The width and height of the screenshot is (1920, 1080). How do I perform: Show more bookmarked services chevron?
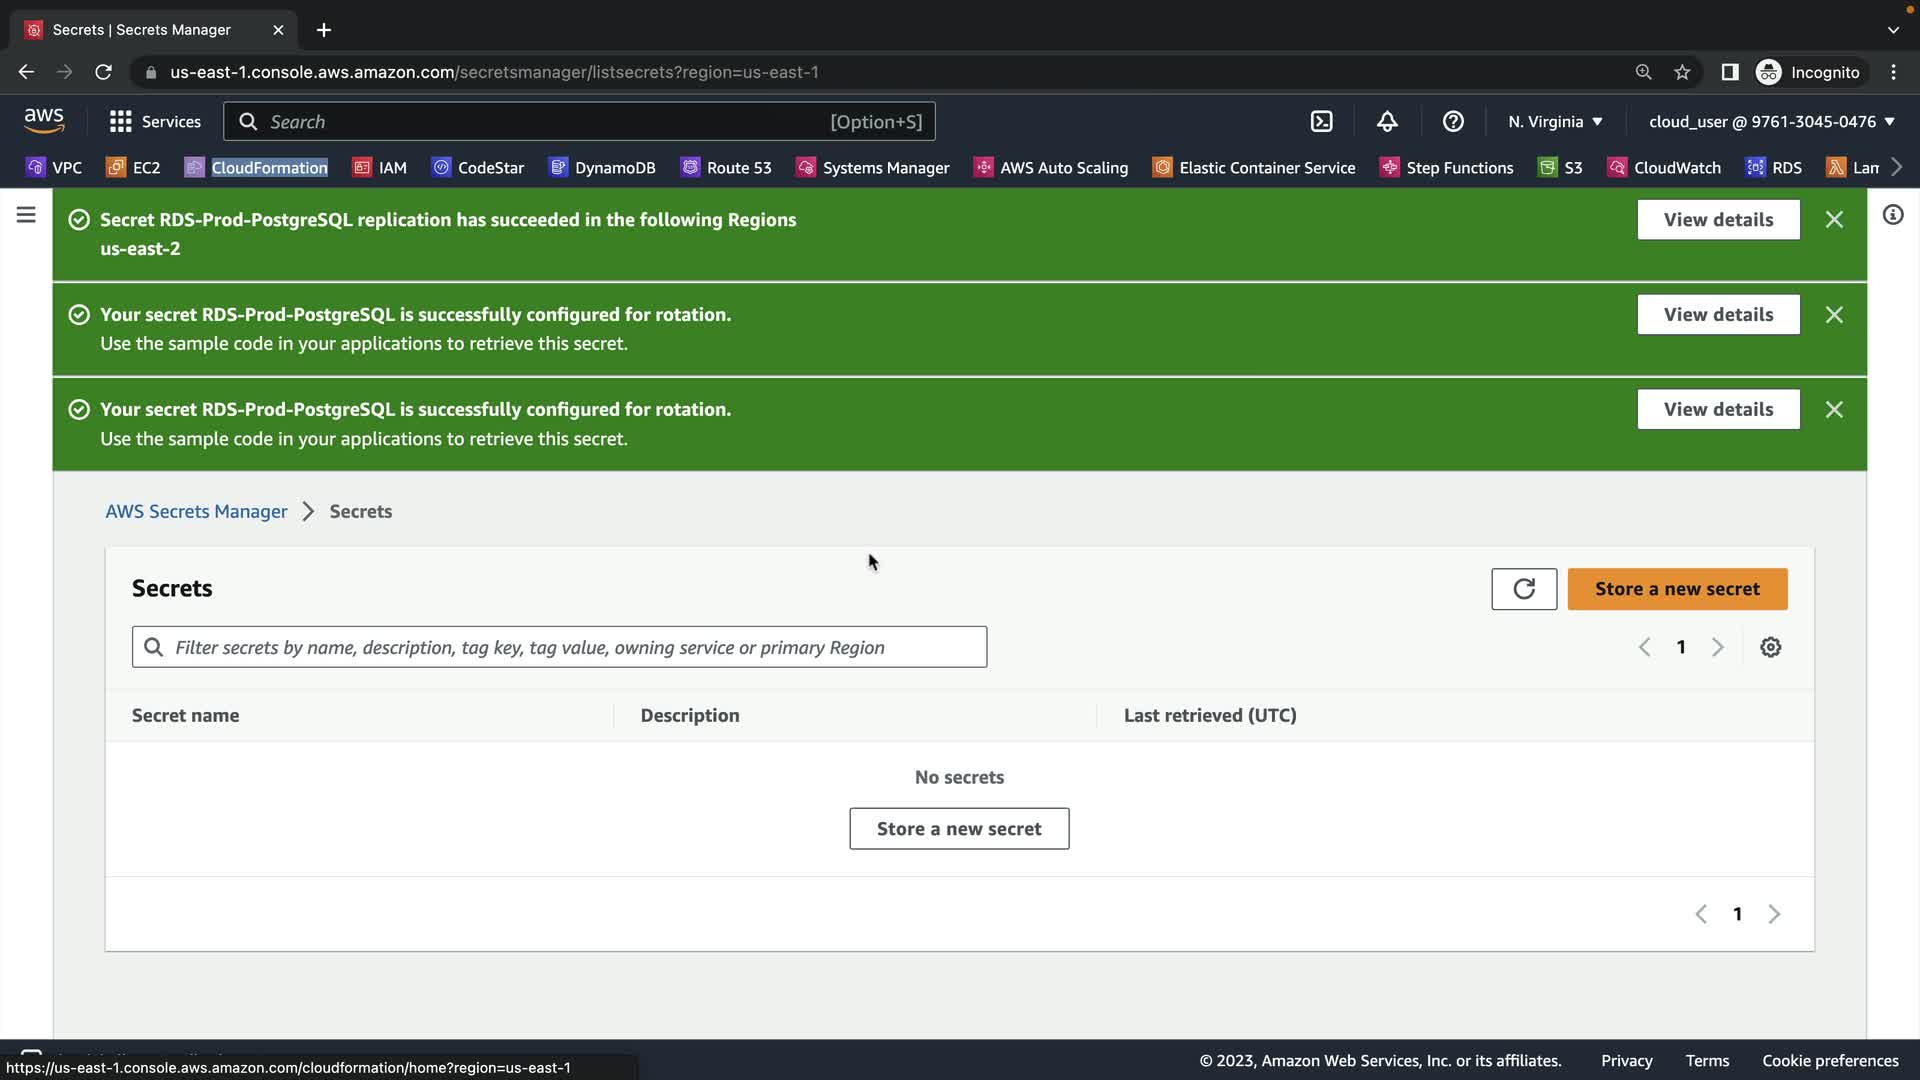point(1897,167)
